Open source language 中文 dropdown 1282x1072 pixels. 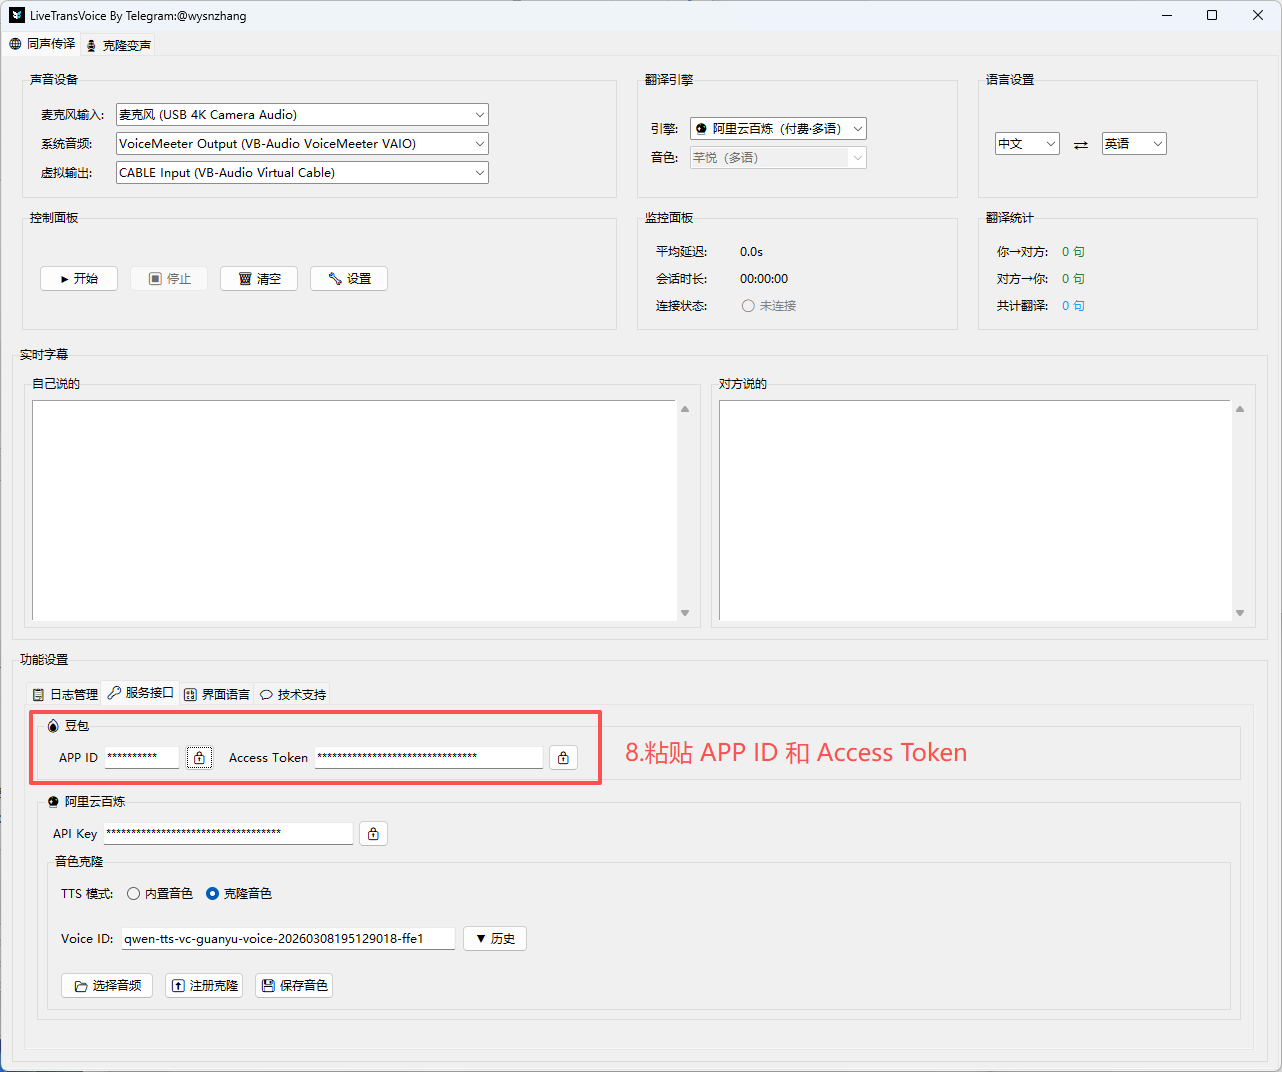[1027, 144]
